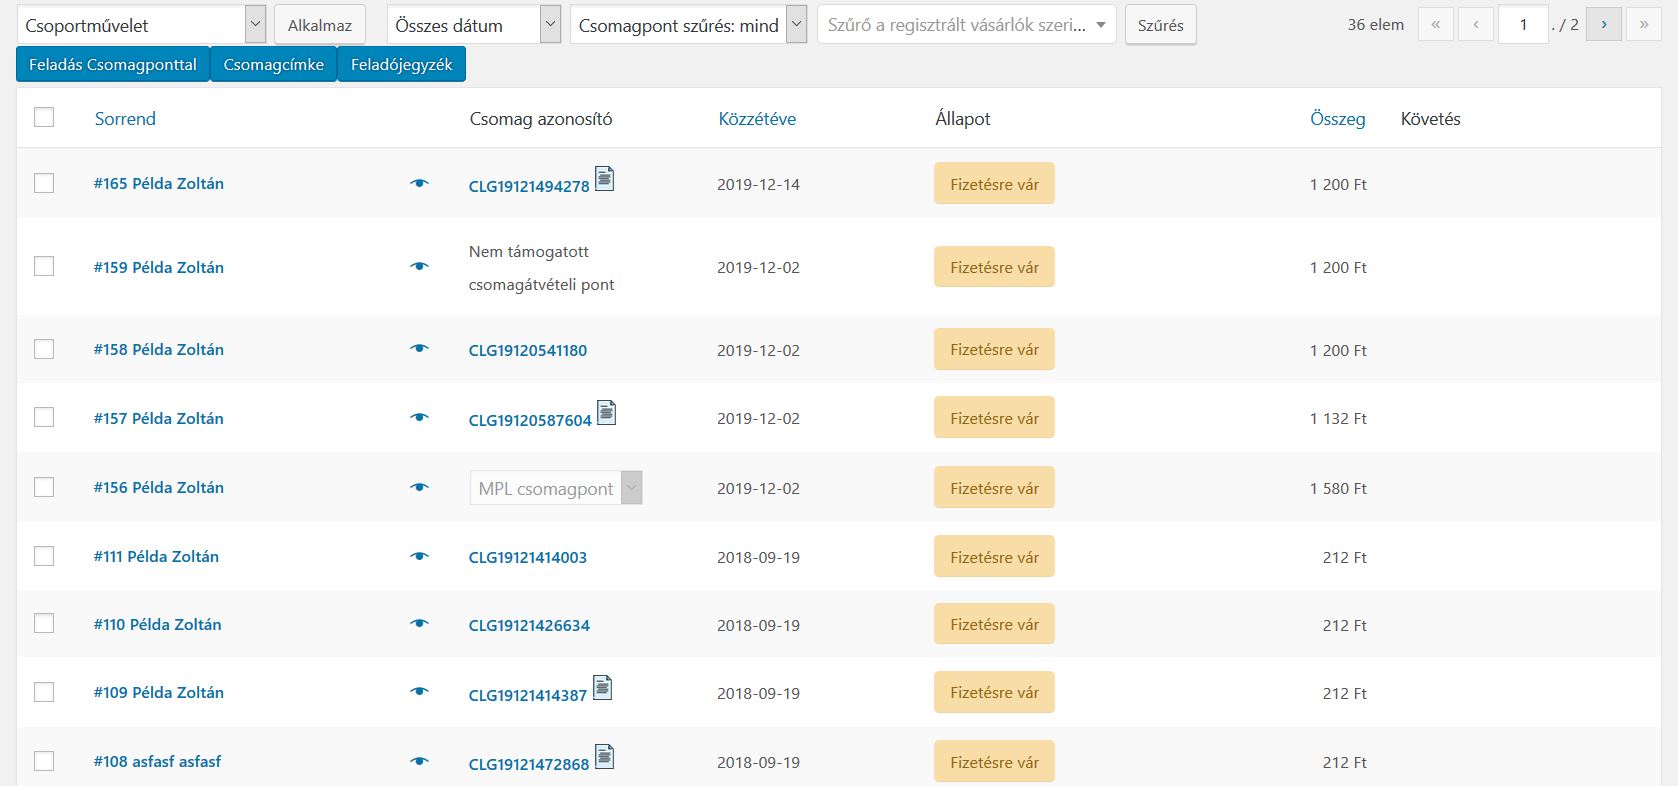This screenshot has width=1678, height=786.
Task: Preview order #110 with eye icon
Action: [x=419, y=624]
